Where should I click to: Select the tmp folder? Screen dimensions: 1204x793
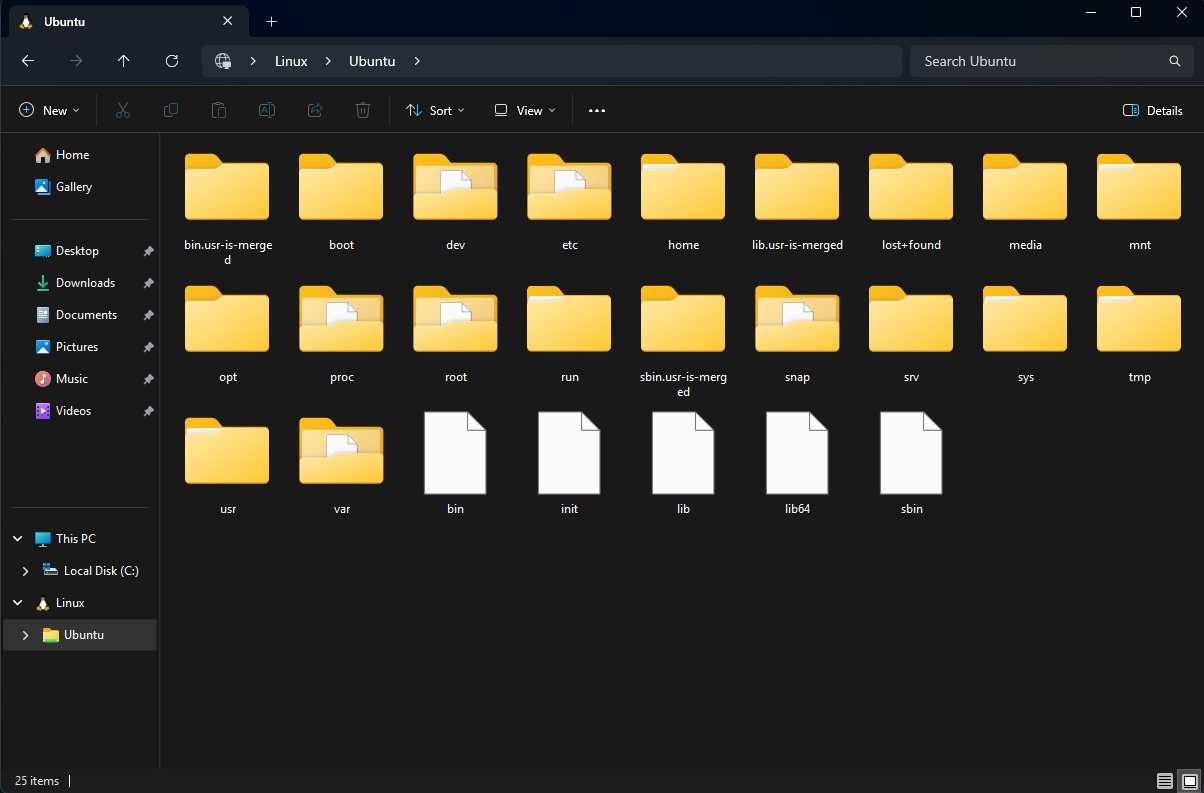click(x=1140, y=334)
